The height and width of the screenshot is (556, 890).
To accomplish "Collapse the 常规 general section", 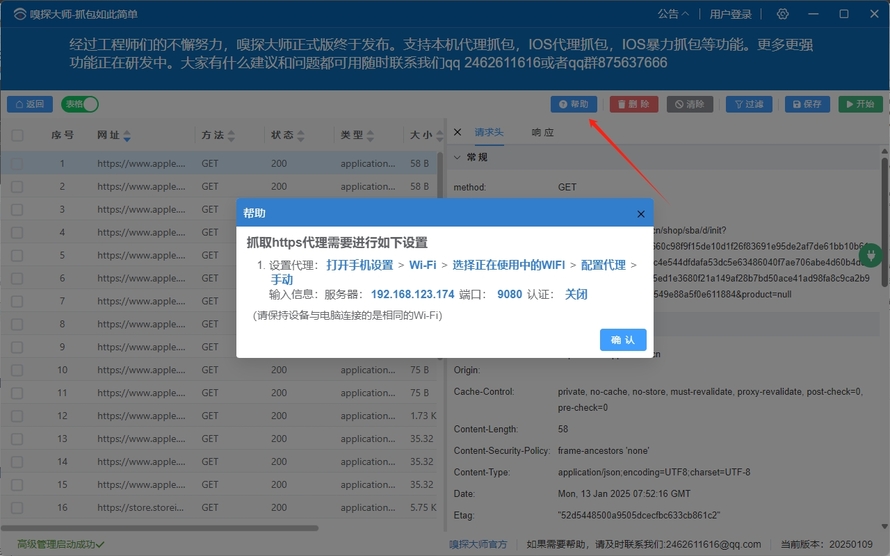I will pos(459,157).
